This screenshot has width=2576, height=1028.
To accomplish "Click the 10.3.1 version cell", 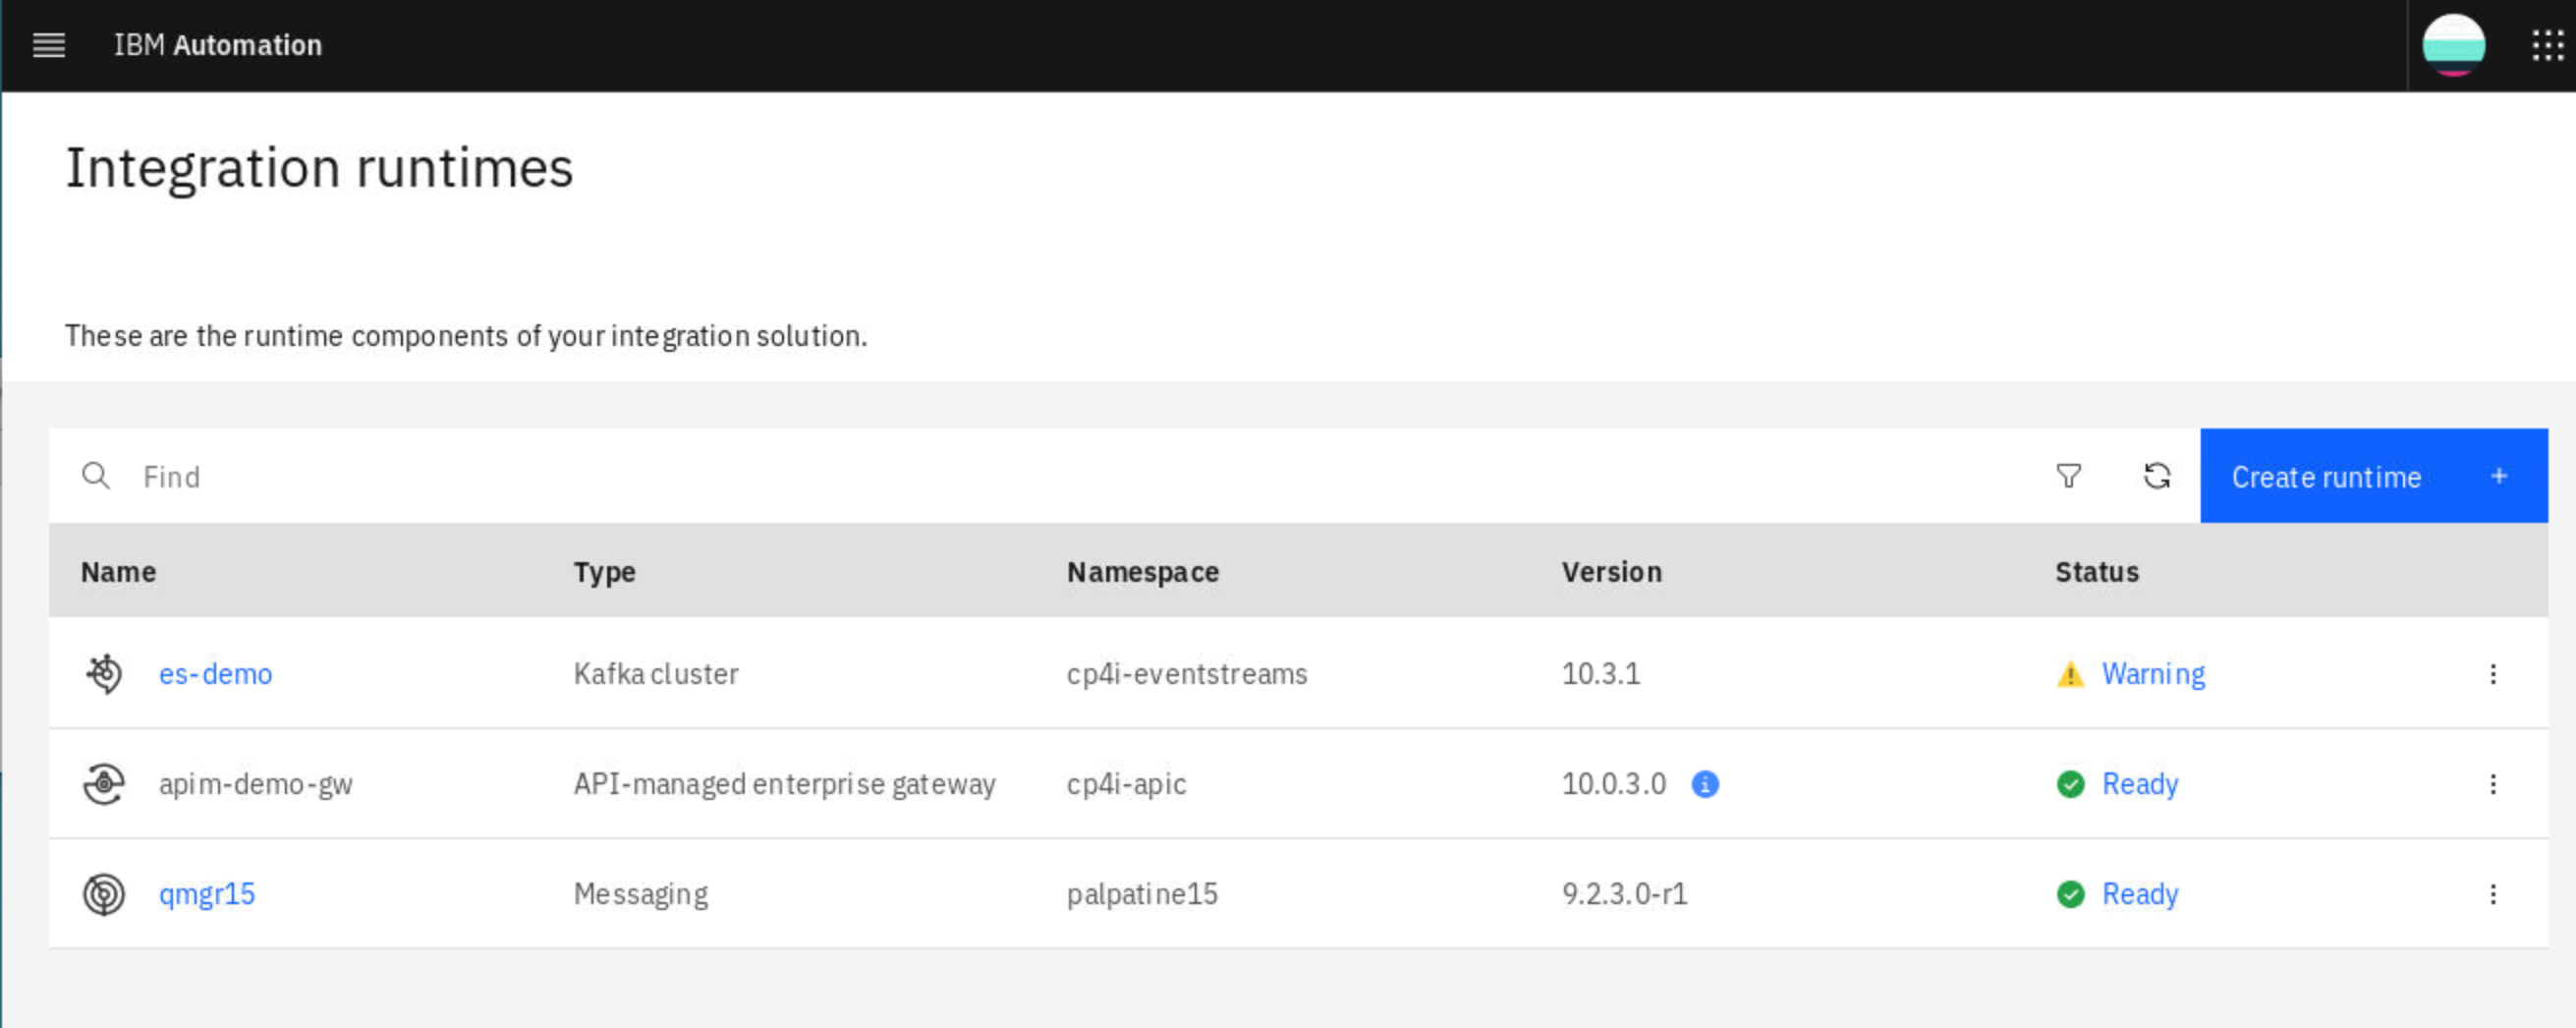I will click(1601, 674).
